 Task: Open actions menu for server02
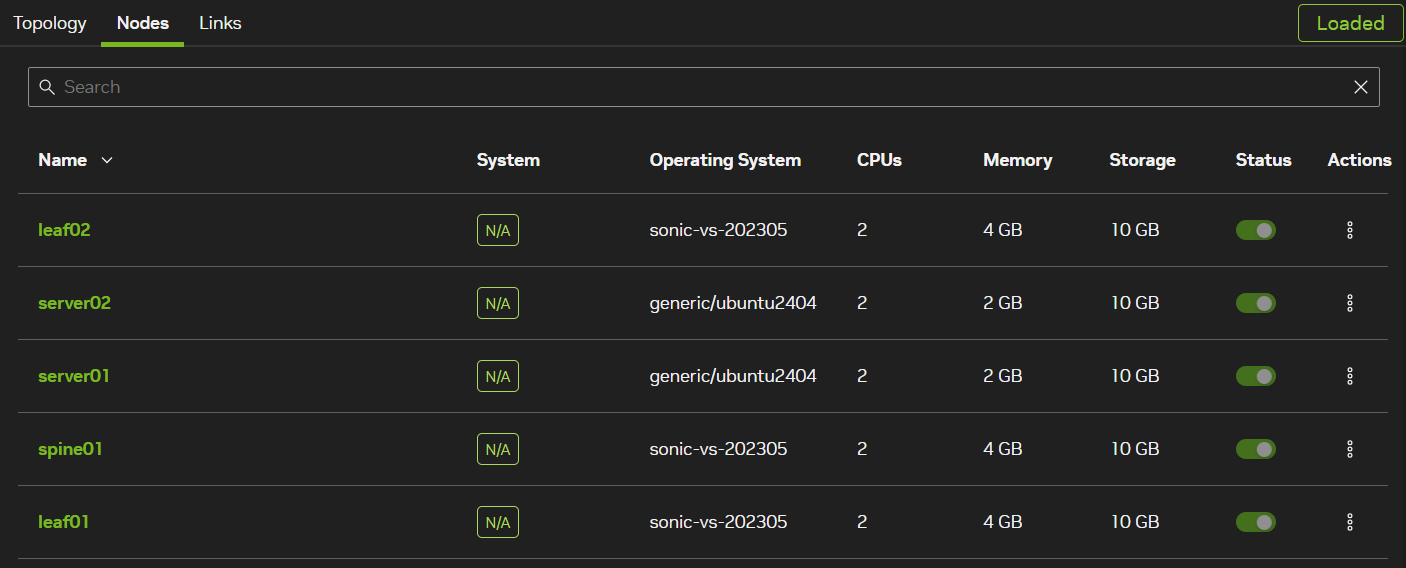click(x=1349, y=303)
